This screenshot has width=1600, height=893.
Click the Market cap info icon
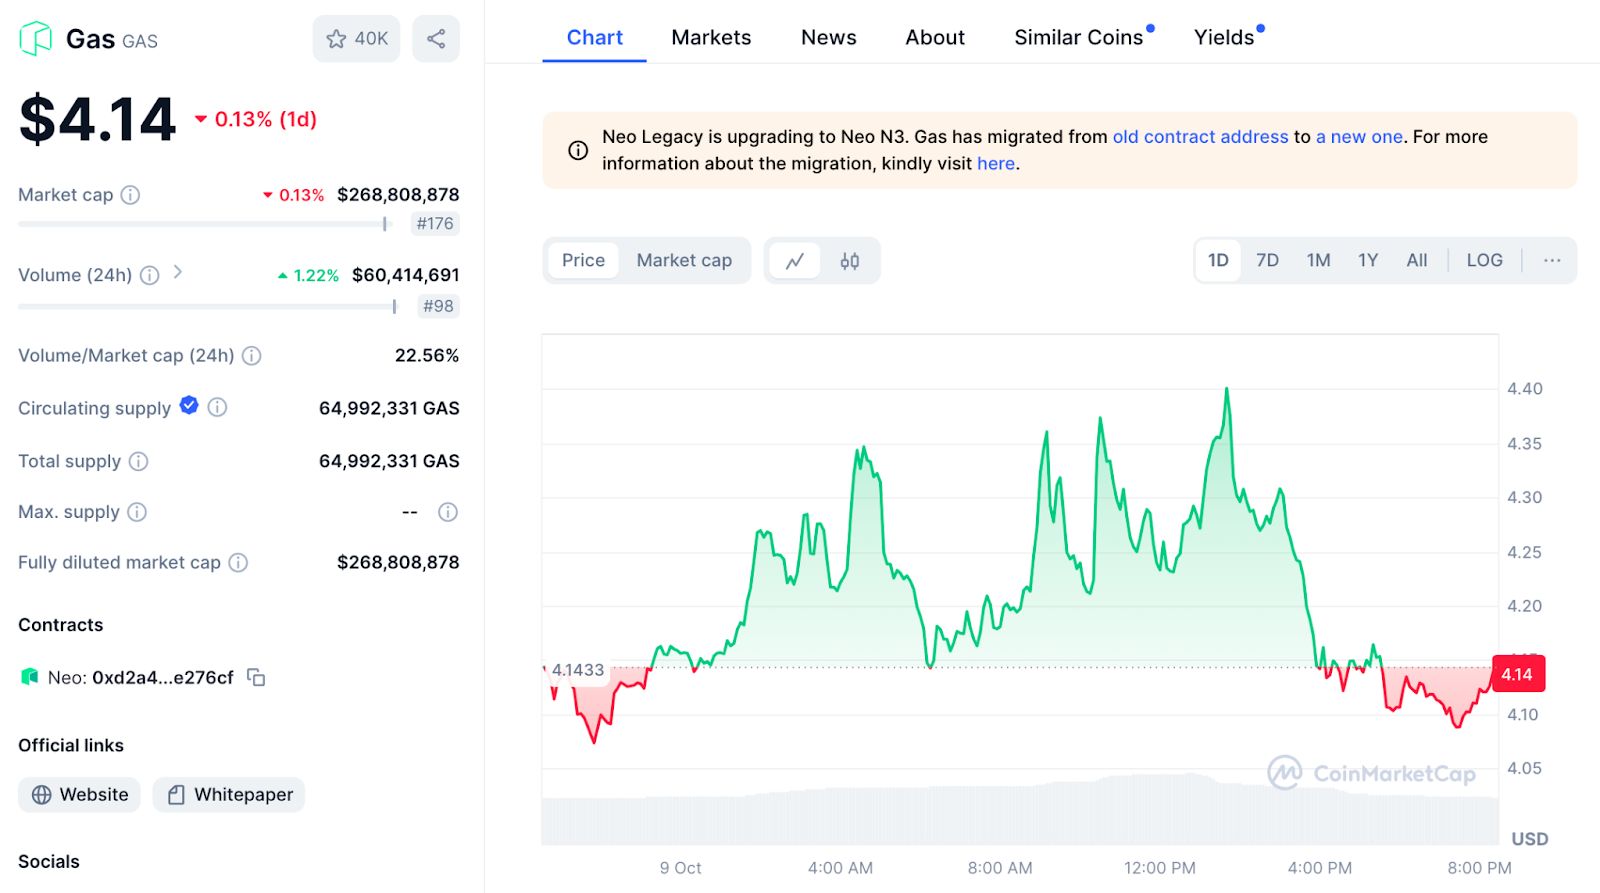(130, 195)
